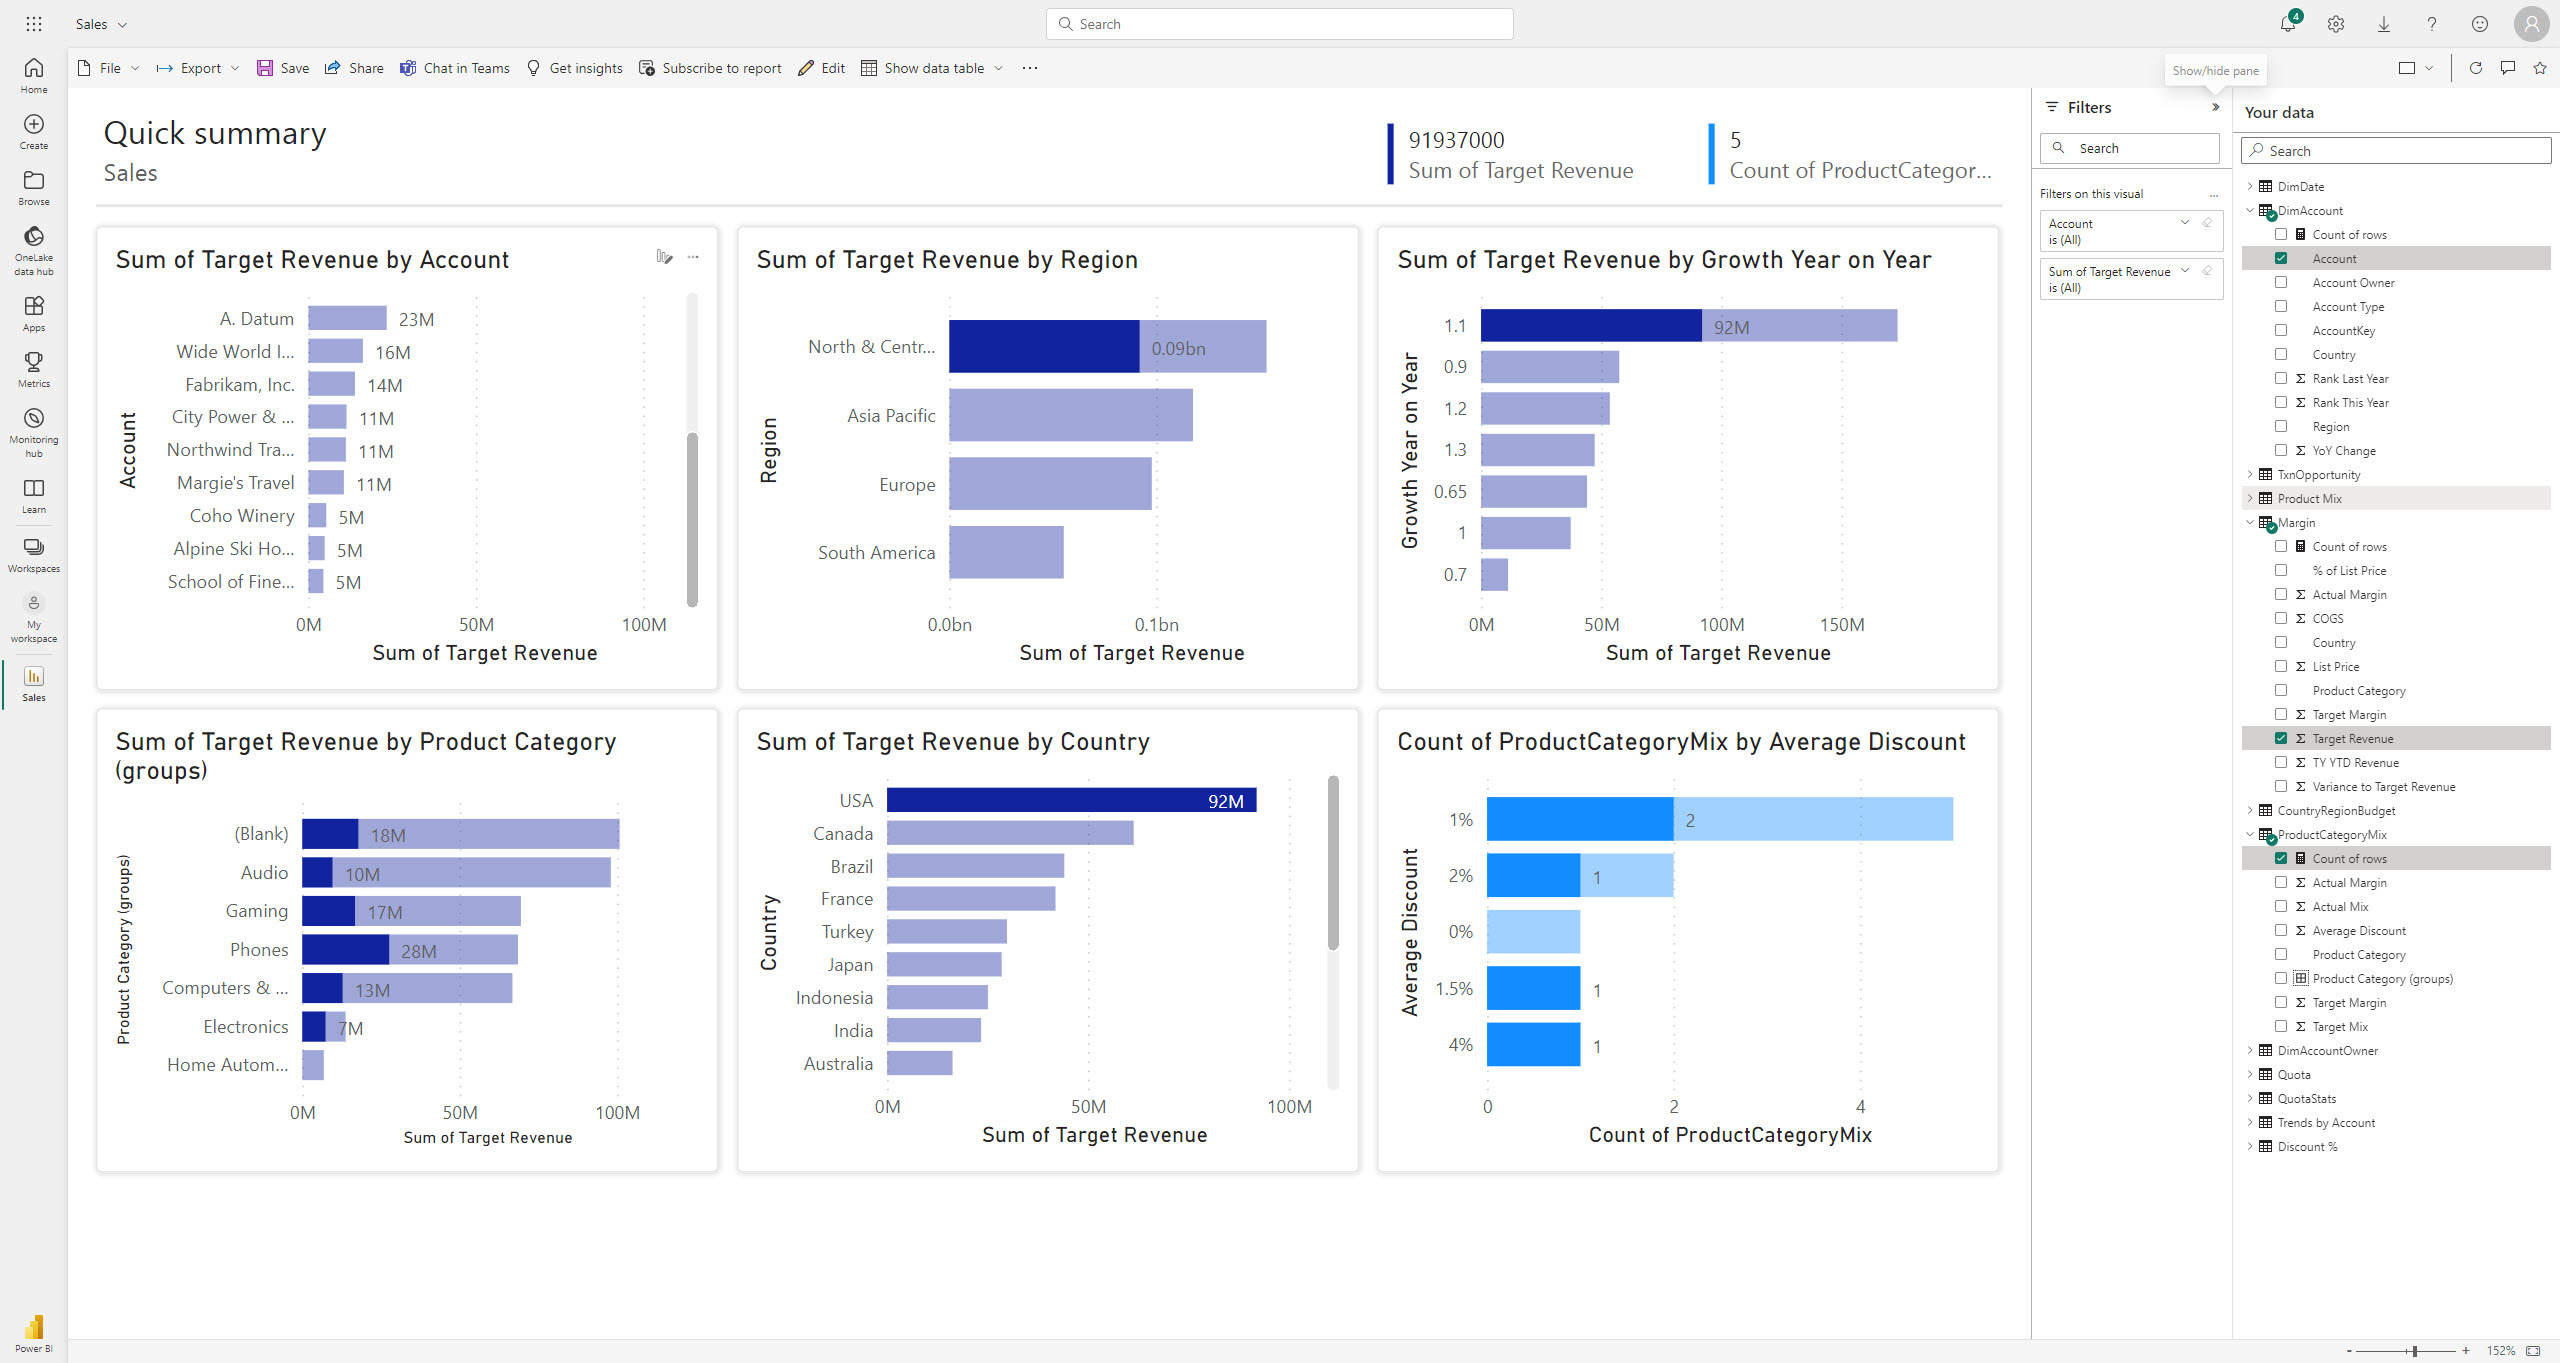Click the zoom in plus button
2560x1363 pixels.
coord(2466,1351)
